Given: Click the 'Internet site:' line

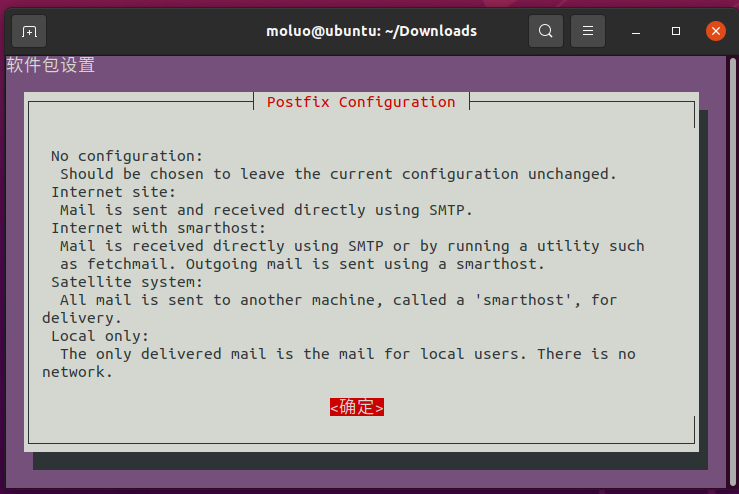Looking at the screenshot, I should pos(113,192).
